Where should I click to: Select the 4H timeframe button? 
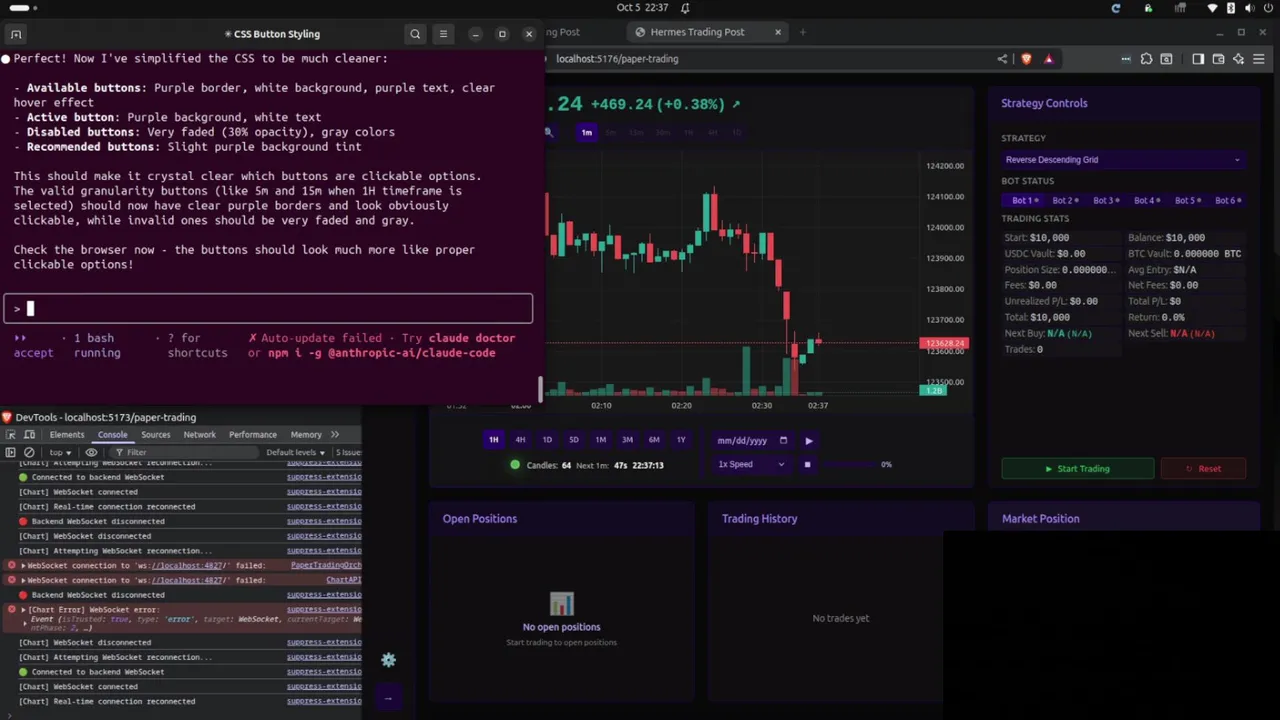(x=520, y=440)
